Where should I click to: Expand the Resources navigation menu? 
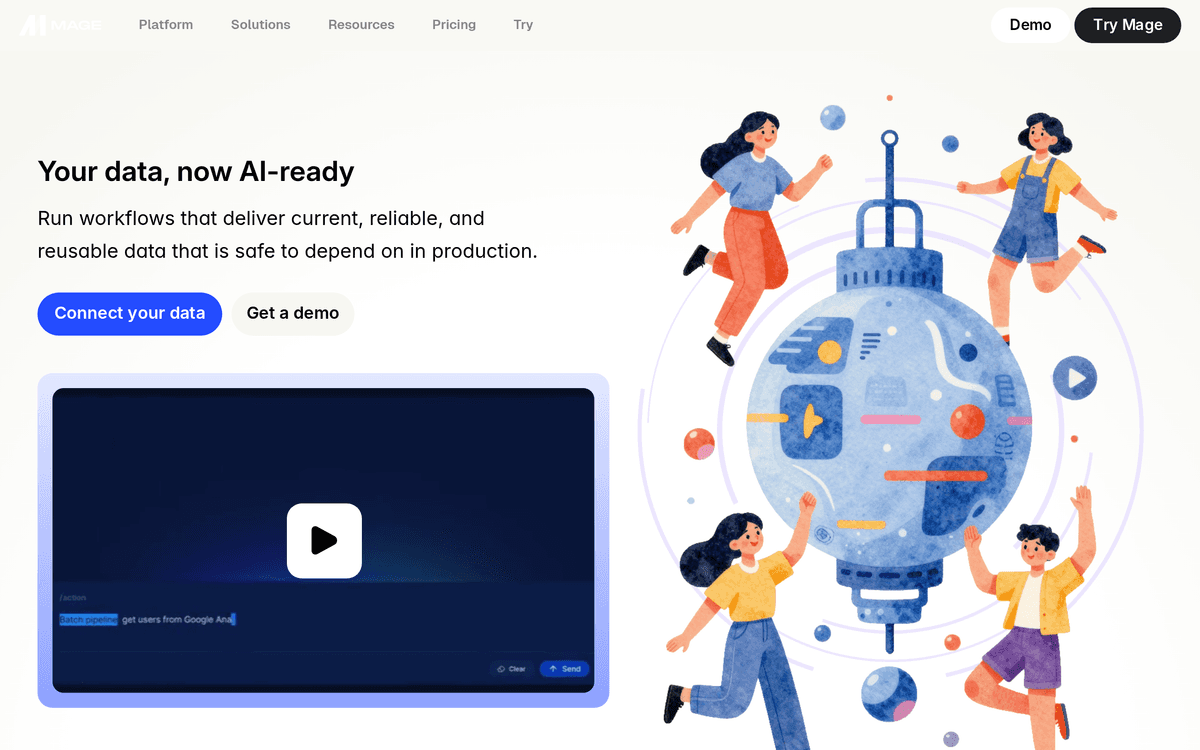pyautogui.click(x=361, y=25)
